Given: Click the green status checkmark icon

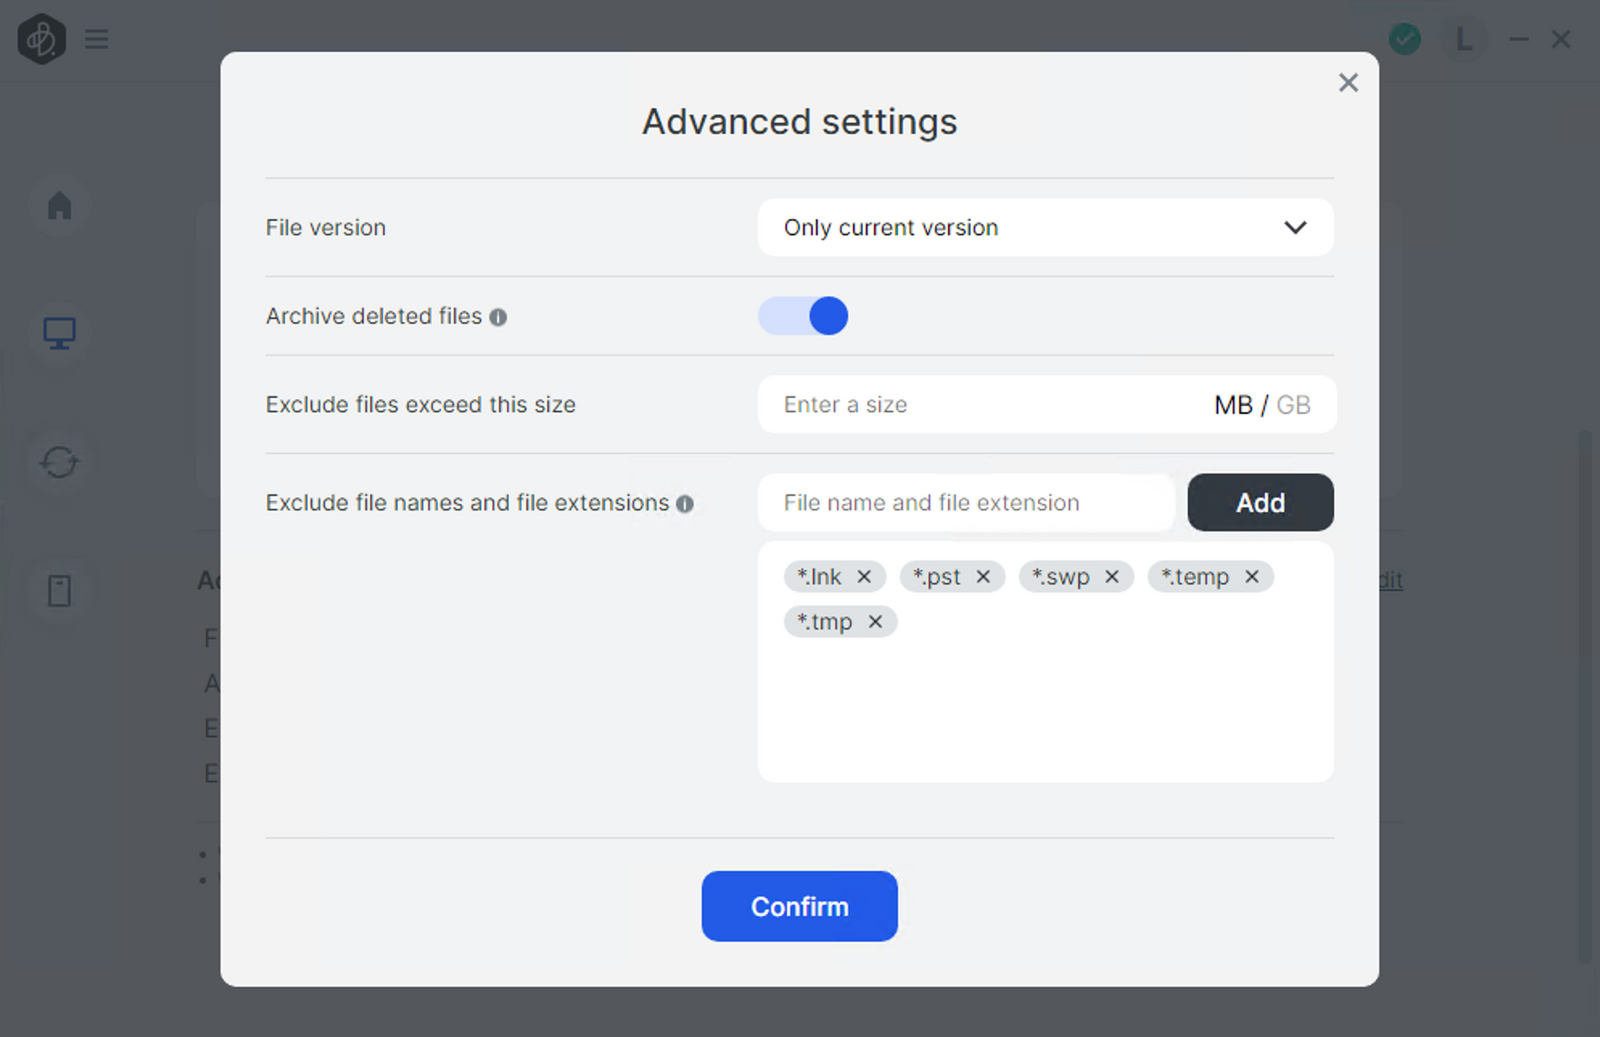Looking at the screenshot, I should (1405, 39).
